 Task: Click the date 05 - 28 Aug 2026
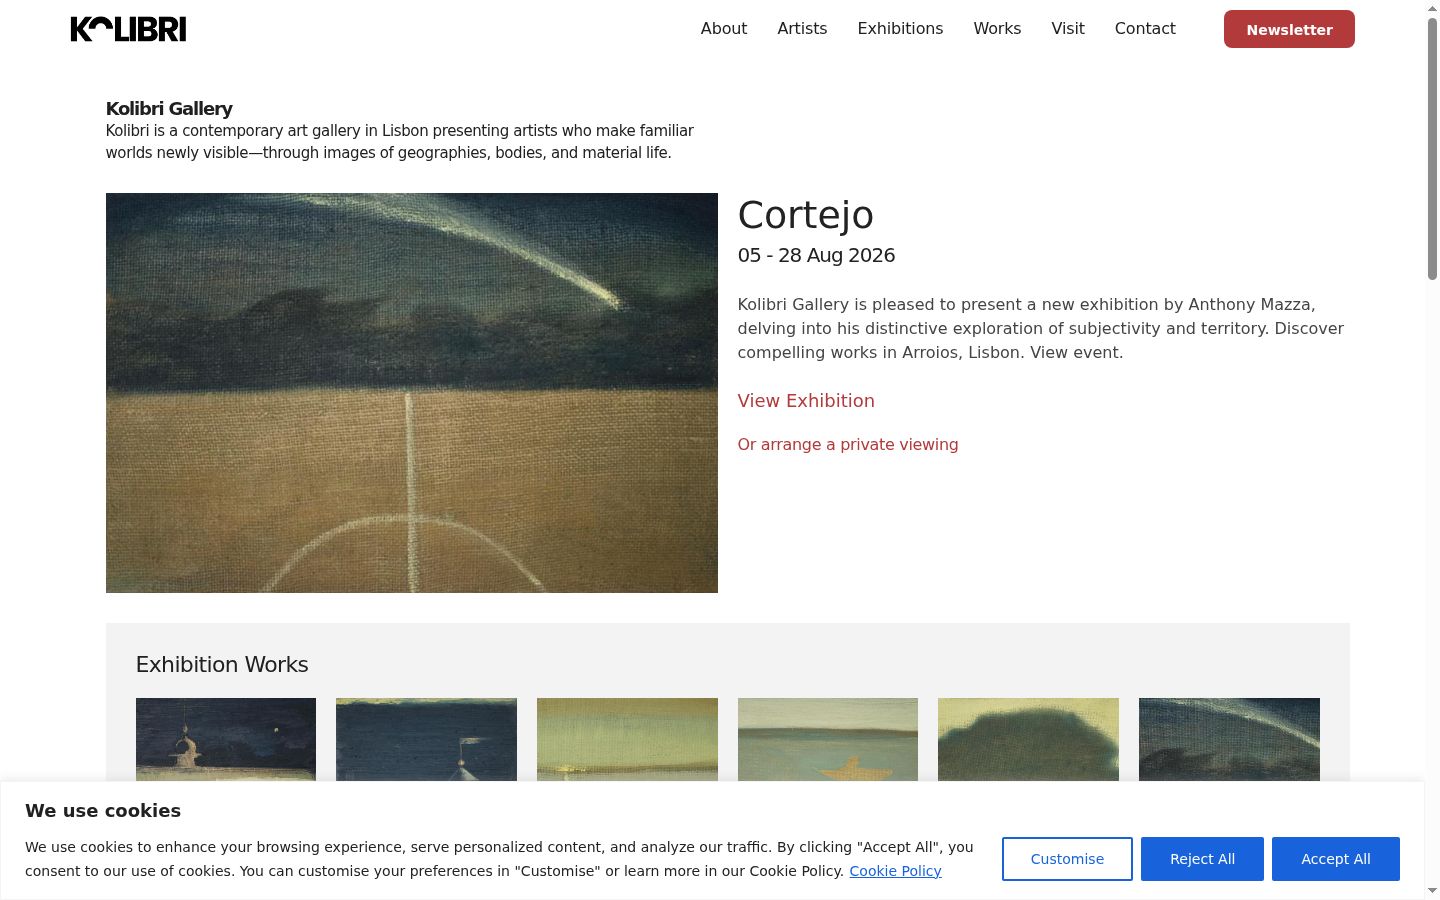pos(816,256)
